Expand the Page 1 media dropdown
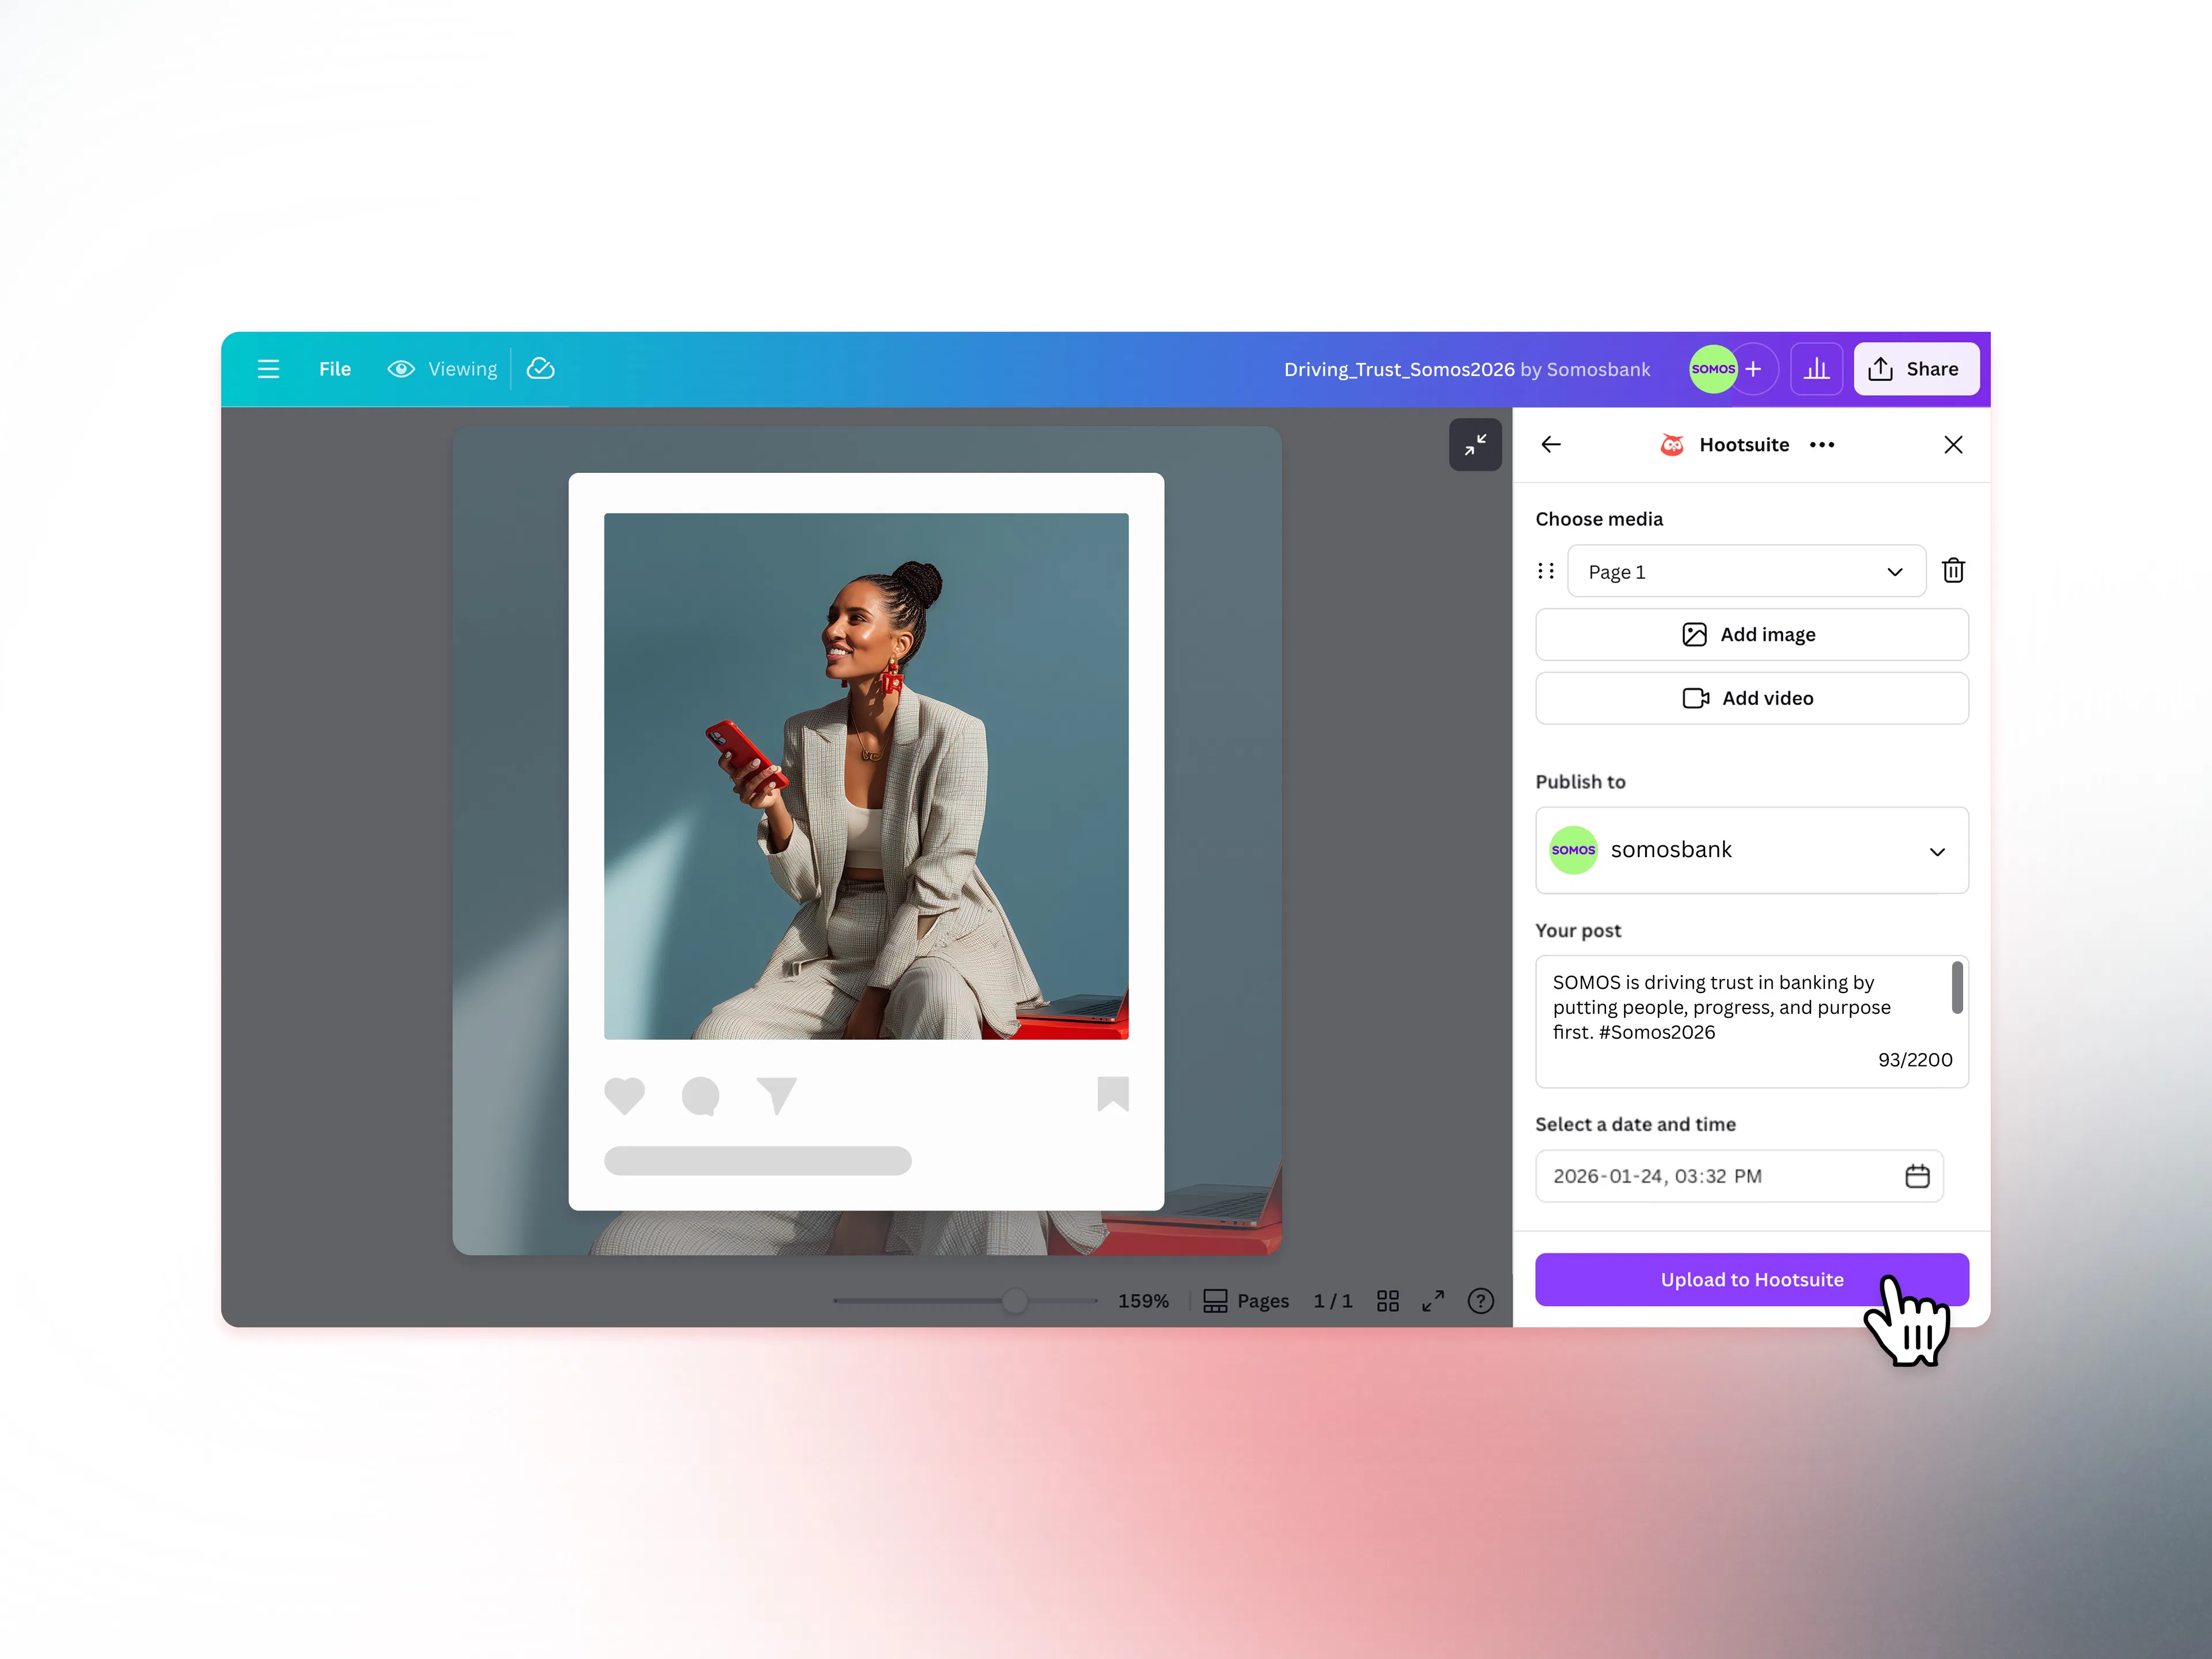The height and width of the screenshot is (1659, 2212). pos(1746,571)
